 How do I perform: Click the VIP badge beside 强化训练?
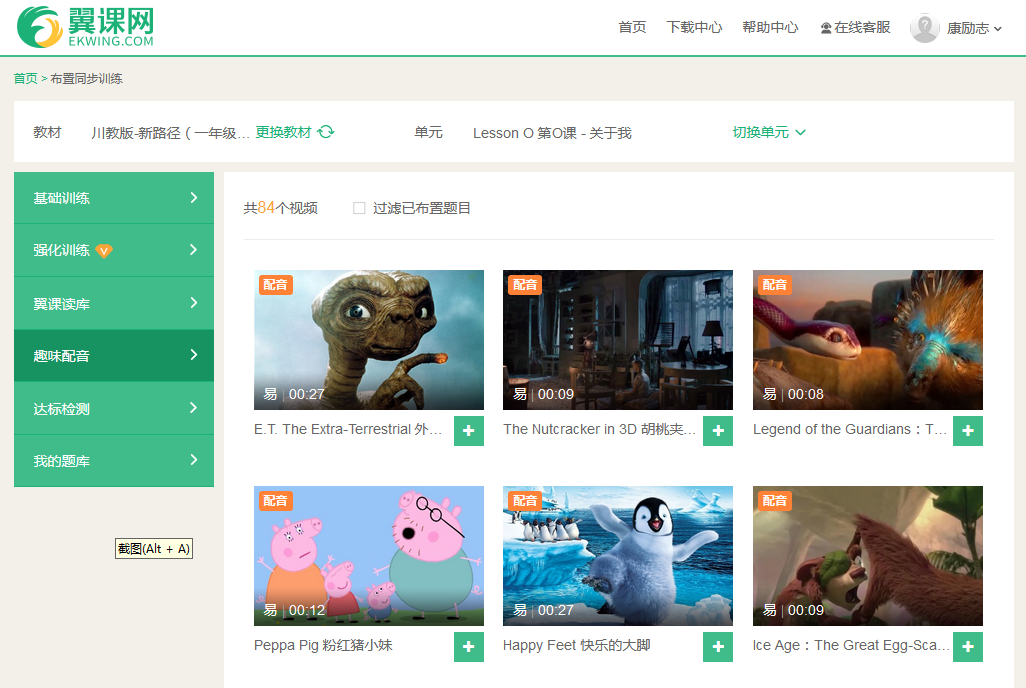pos(103,251)
